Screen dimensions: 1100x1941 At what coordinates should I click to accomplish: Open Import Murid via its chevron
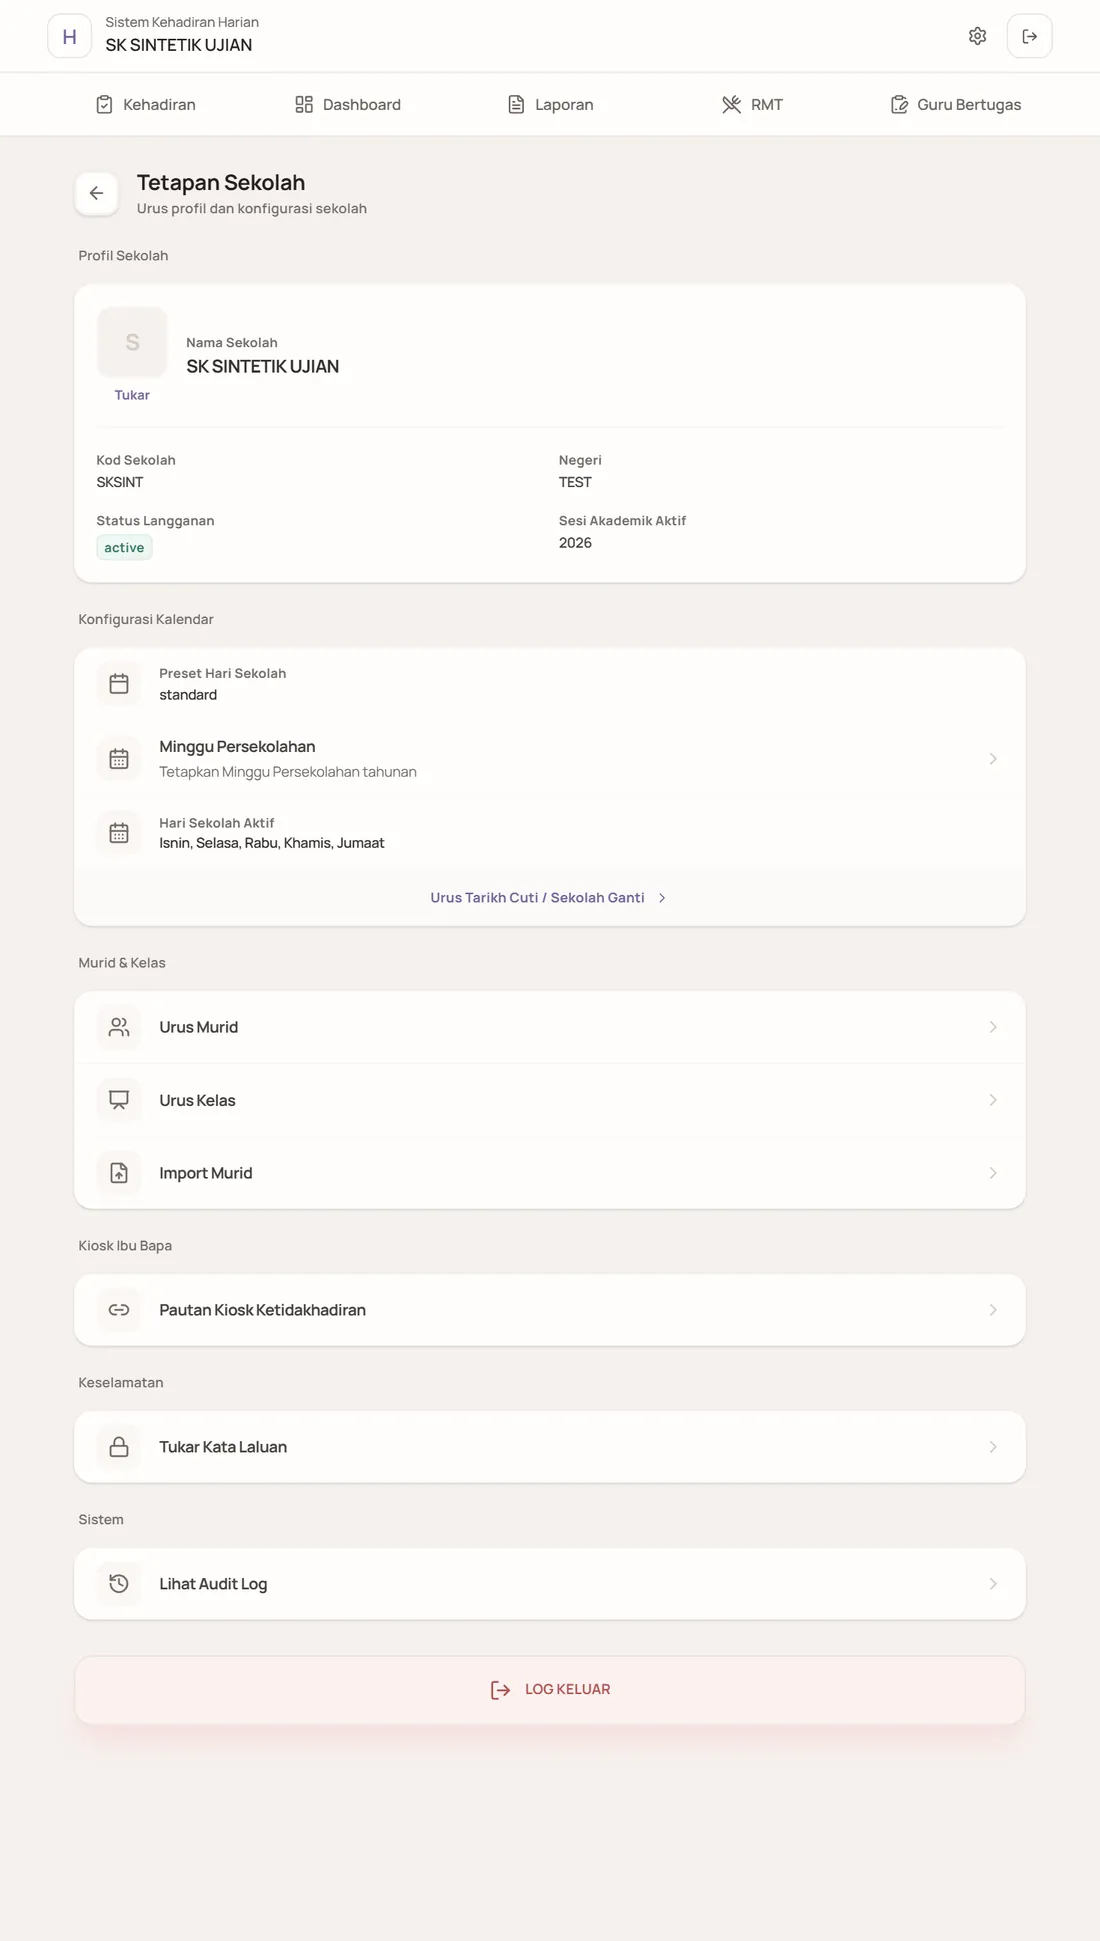click(x=993, y=1173)
